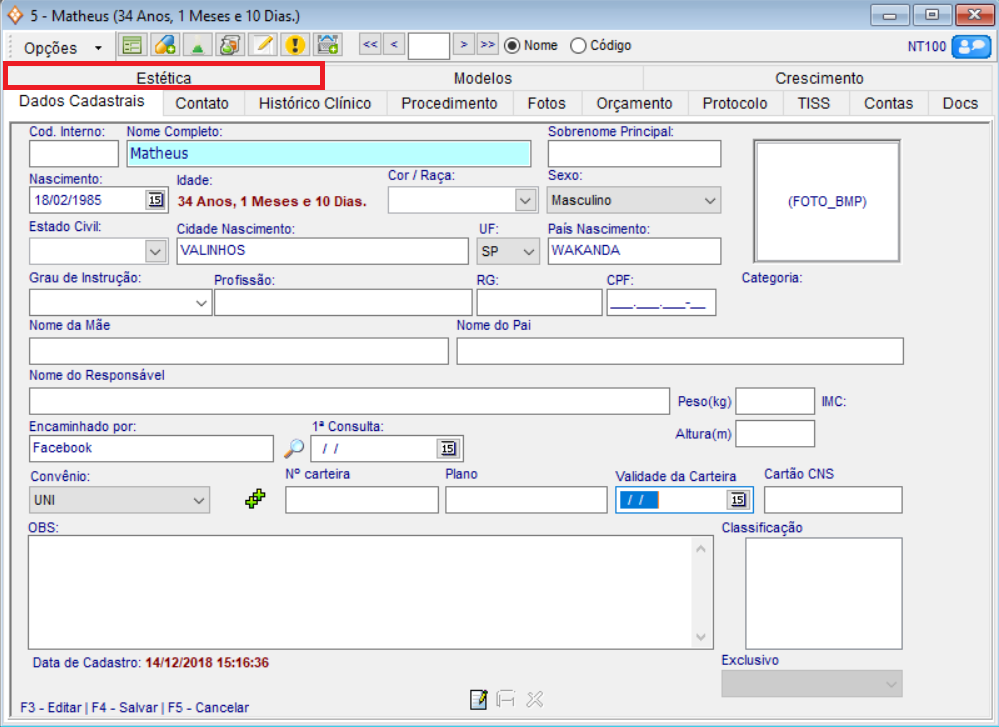Image resolution: width=999 pixels, height=727 pixels.
Task: Go to the last record button
Action: (x=487, y=45)
